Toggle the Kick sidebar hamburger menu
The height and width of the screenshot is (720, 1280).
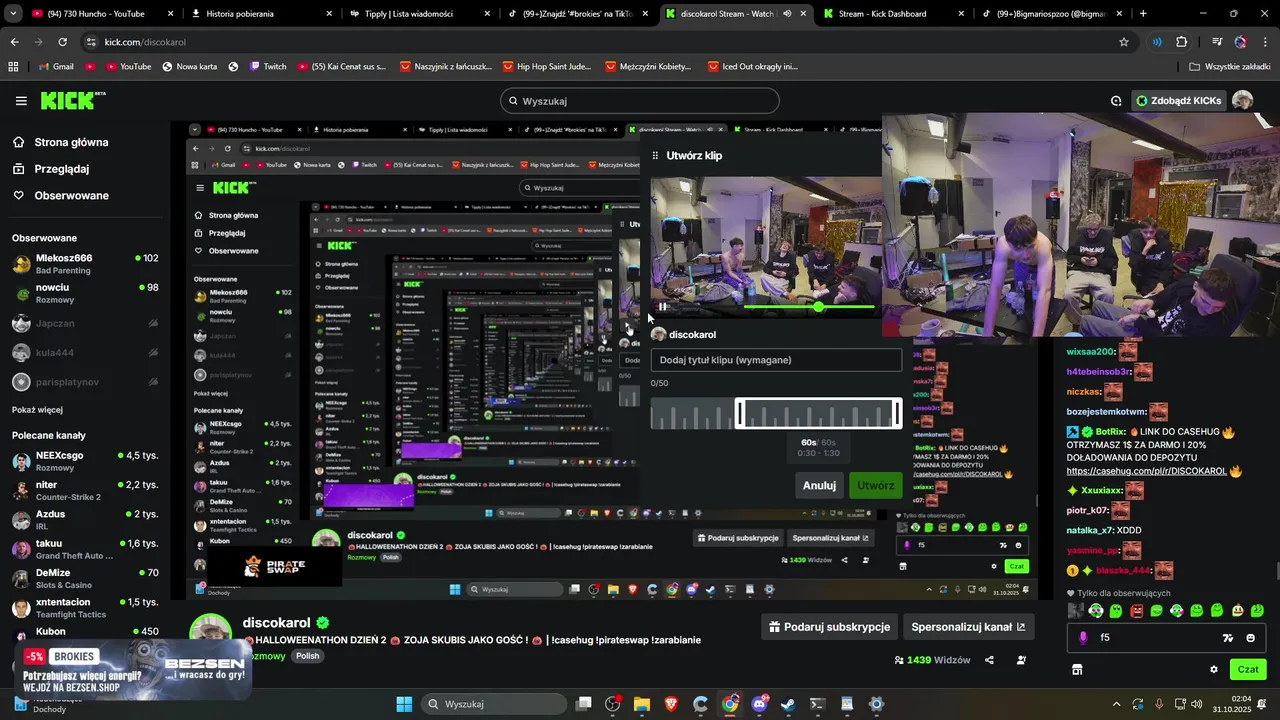click(x=21, y=101)
